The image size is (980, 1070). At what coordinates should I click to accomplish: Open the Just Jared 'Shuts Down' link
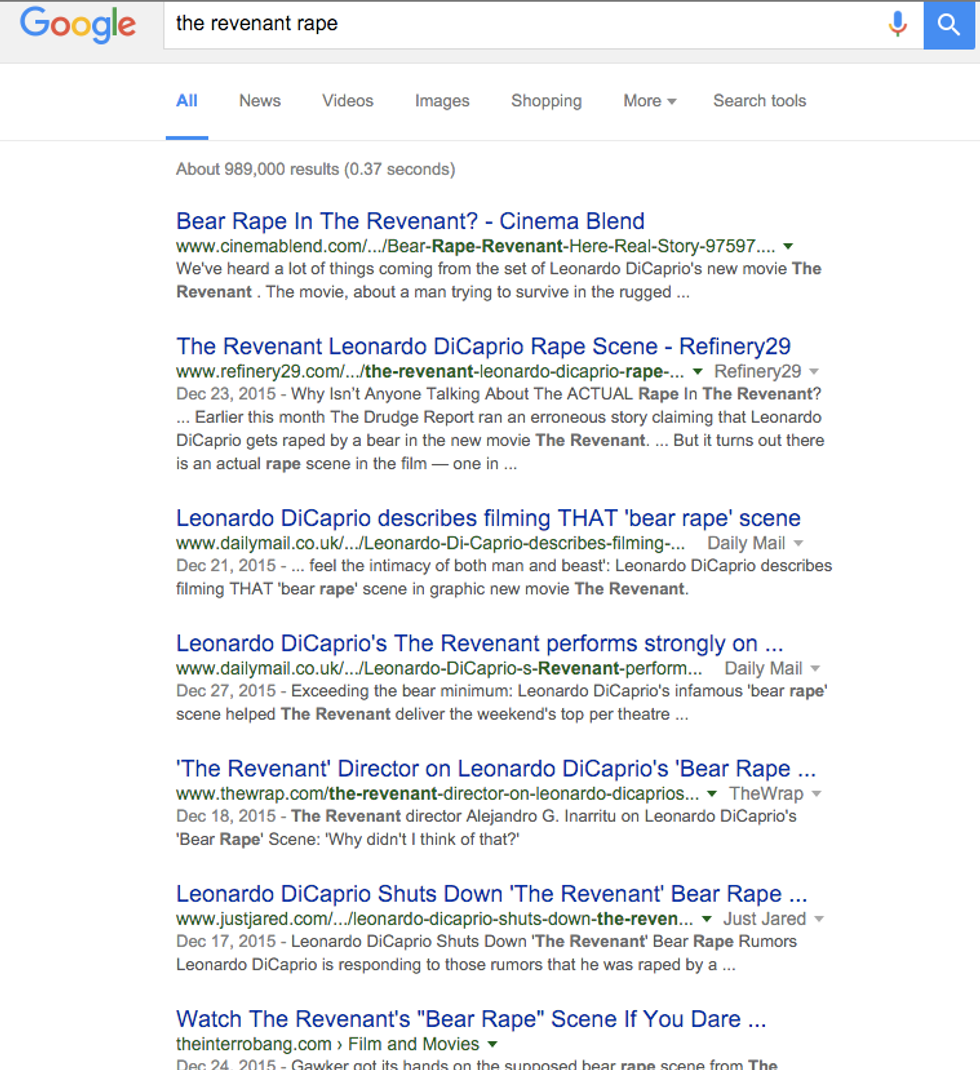491,894
